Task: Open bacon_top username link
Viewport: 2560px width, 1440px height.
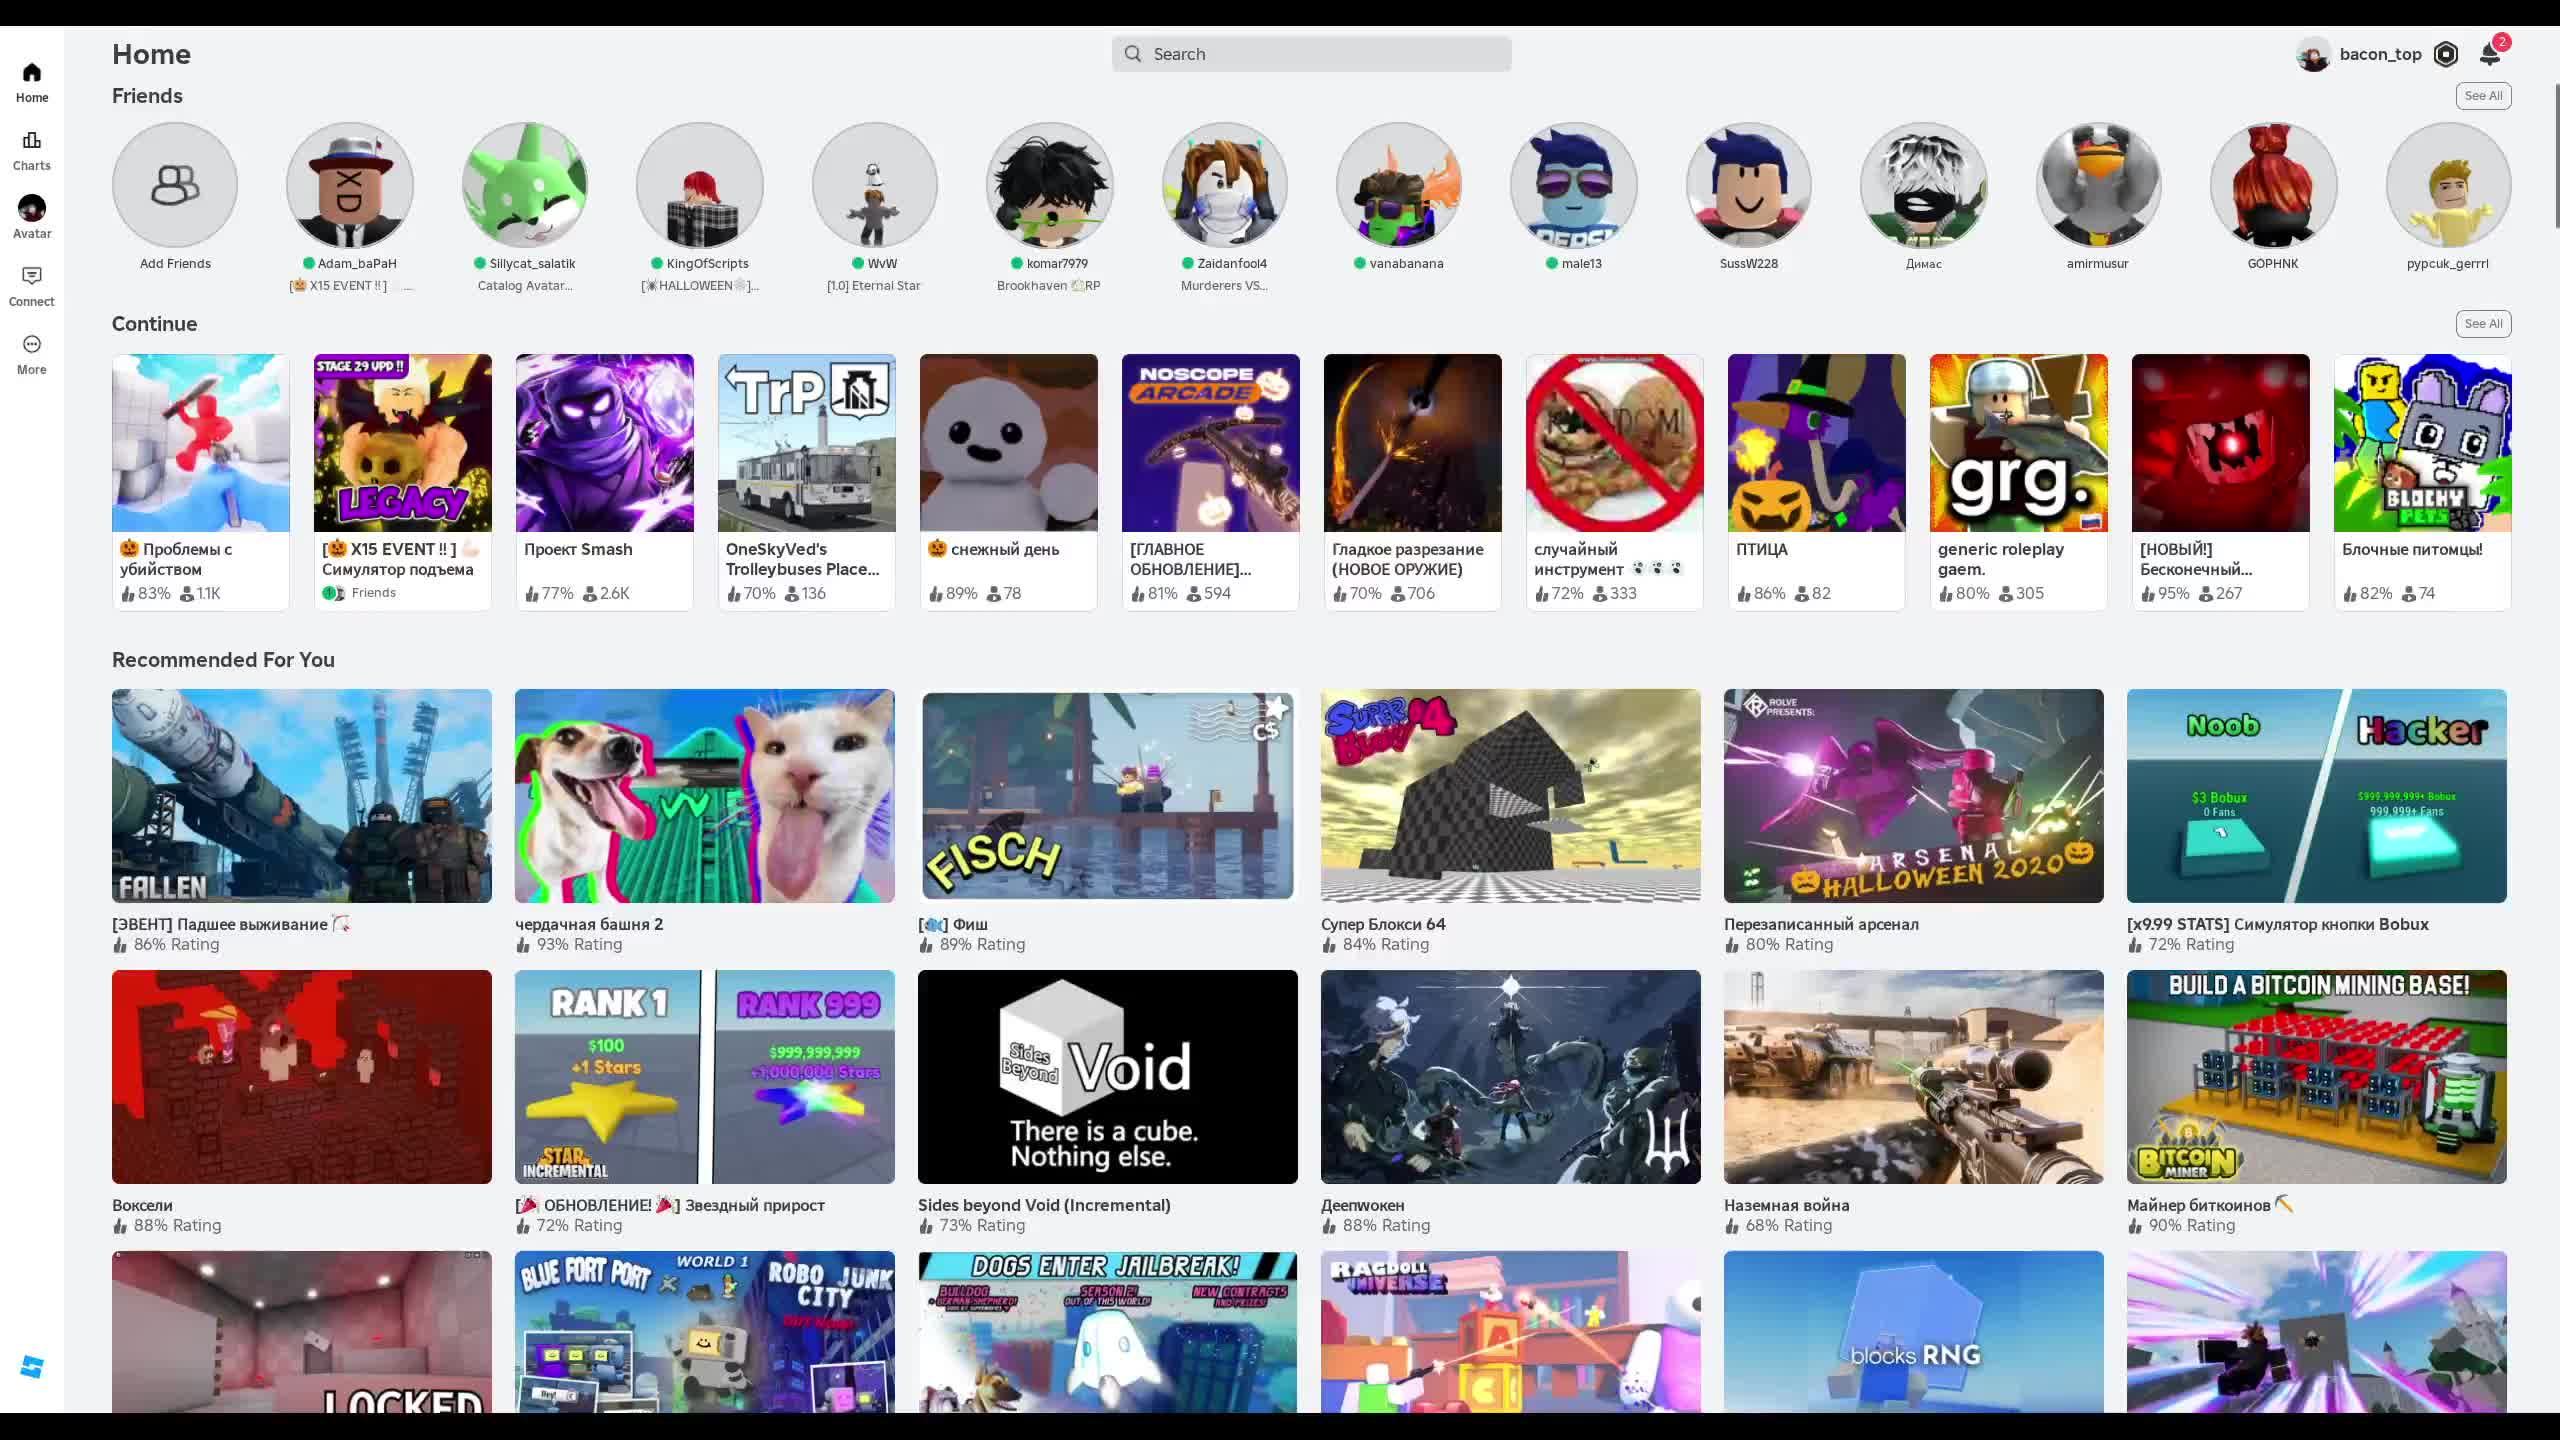Action: coord(2380,54)
